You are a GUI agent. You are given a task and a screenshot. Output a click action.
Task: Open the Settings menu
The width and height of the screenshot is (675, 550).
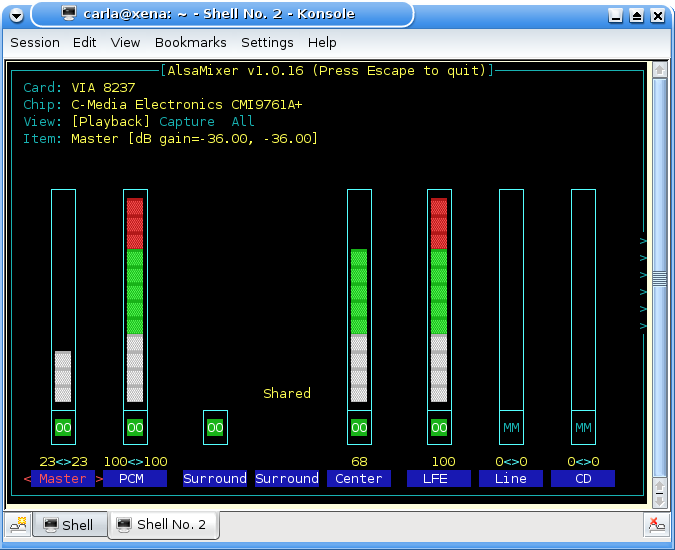coord(267,43)
